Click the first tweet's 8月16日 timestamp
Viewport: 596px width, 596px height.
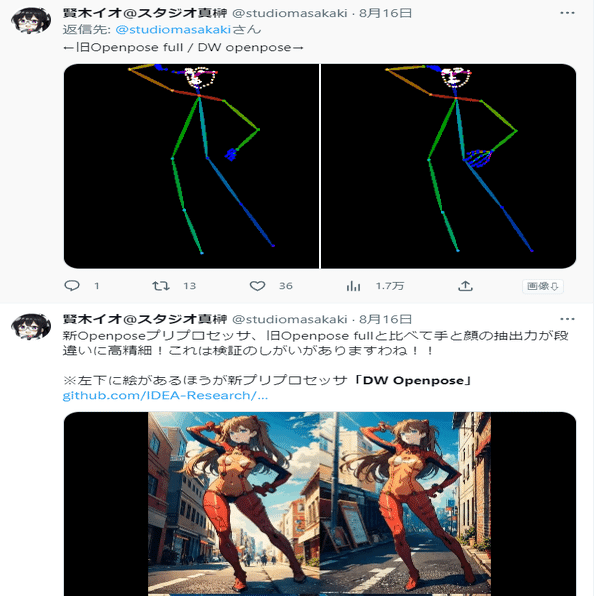(385, 13)
